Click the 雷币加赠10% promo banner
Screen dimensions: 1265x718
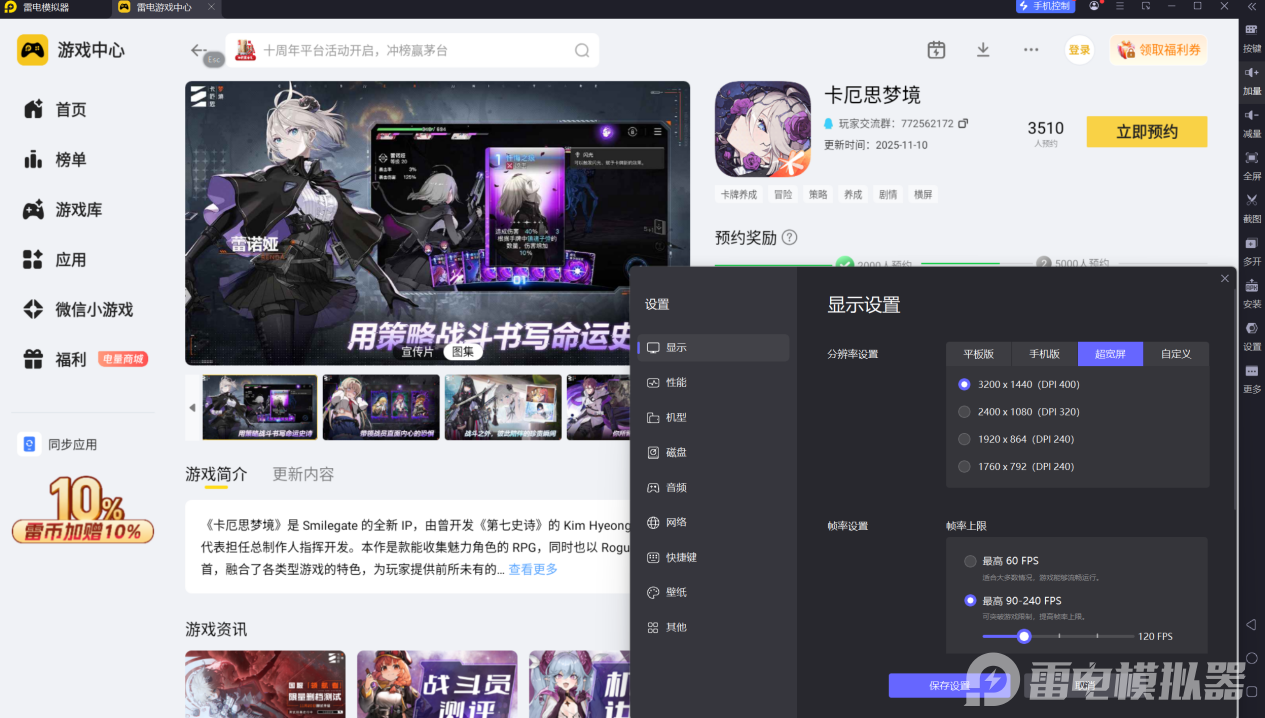pos(83,510)
